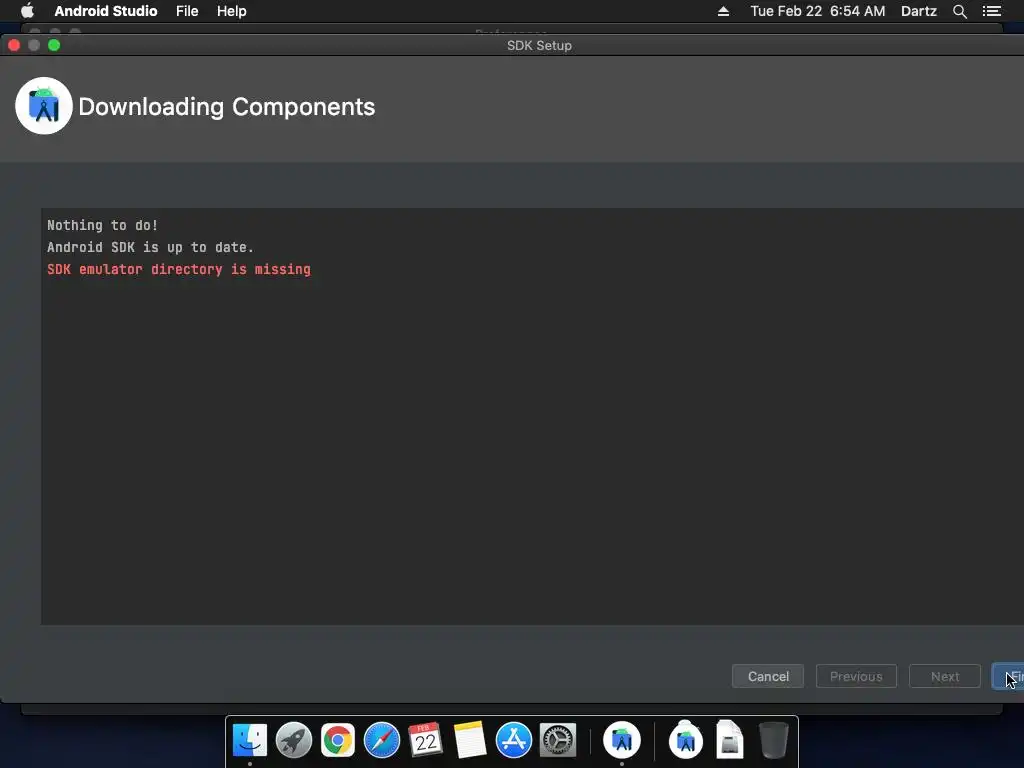This screenshot has height=768, width=1024.
Task: Click the Finish button
Action: [1008, 677]
